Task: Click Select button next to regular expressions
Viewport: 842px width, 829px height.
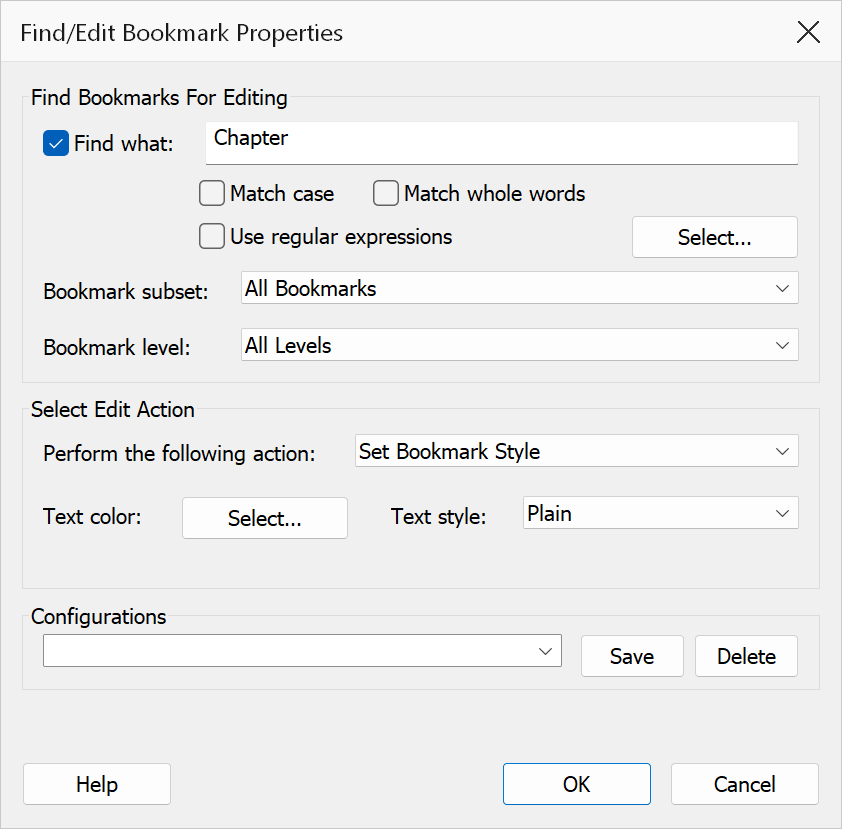Action: tap(715, 237)
